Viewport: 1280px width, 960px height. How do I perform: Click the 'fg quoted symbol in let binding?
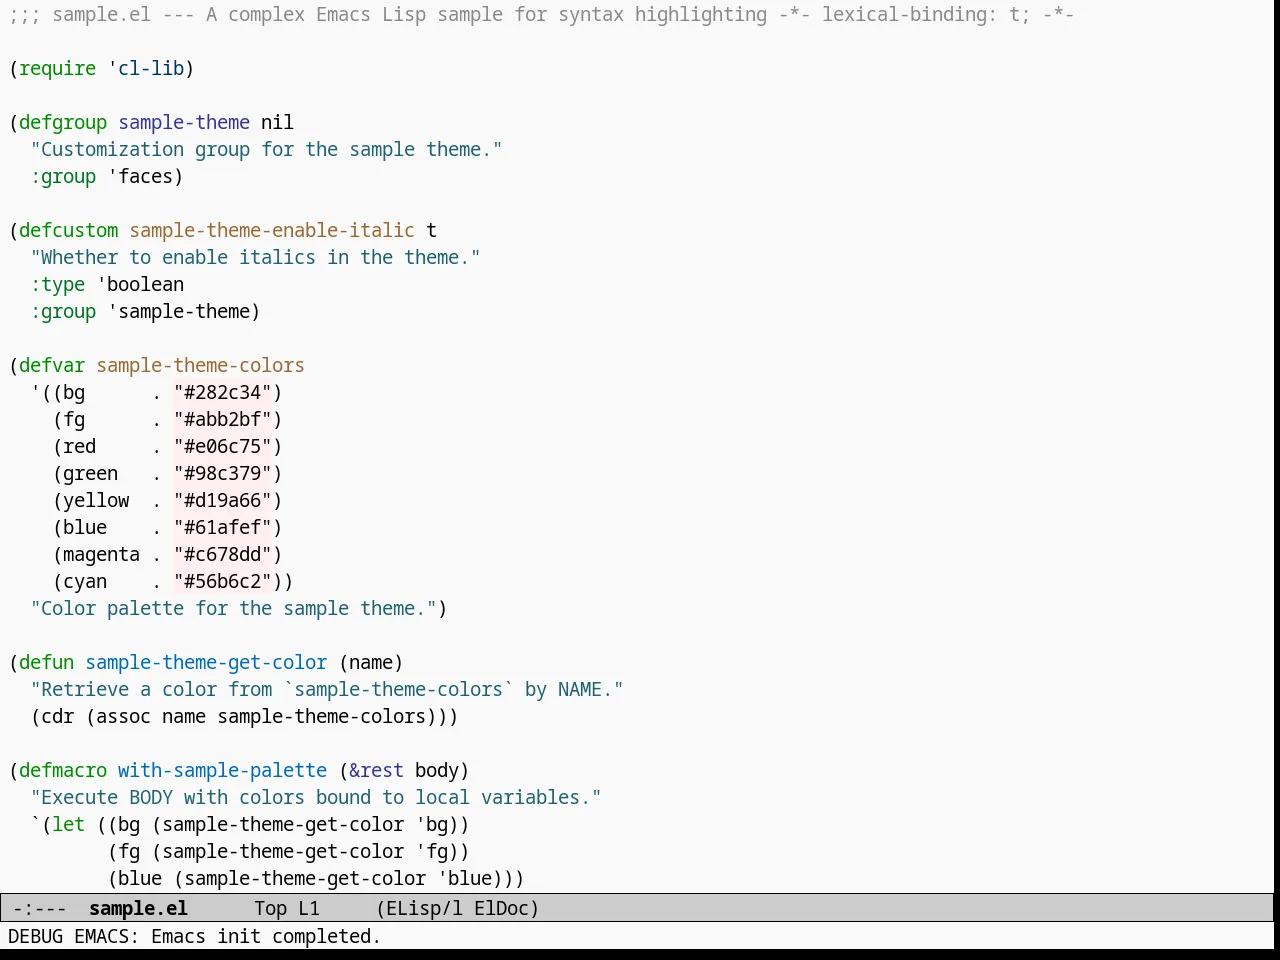432,851
